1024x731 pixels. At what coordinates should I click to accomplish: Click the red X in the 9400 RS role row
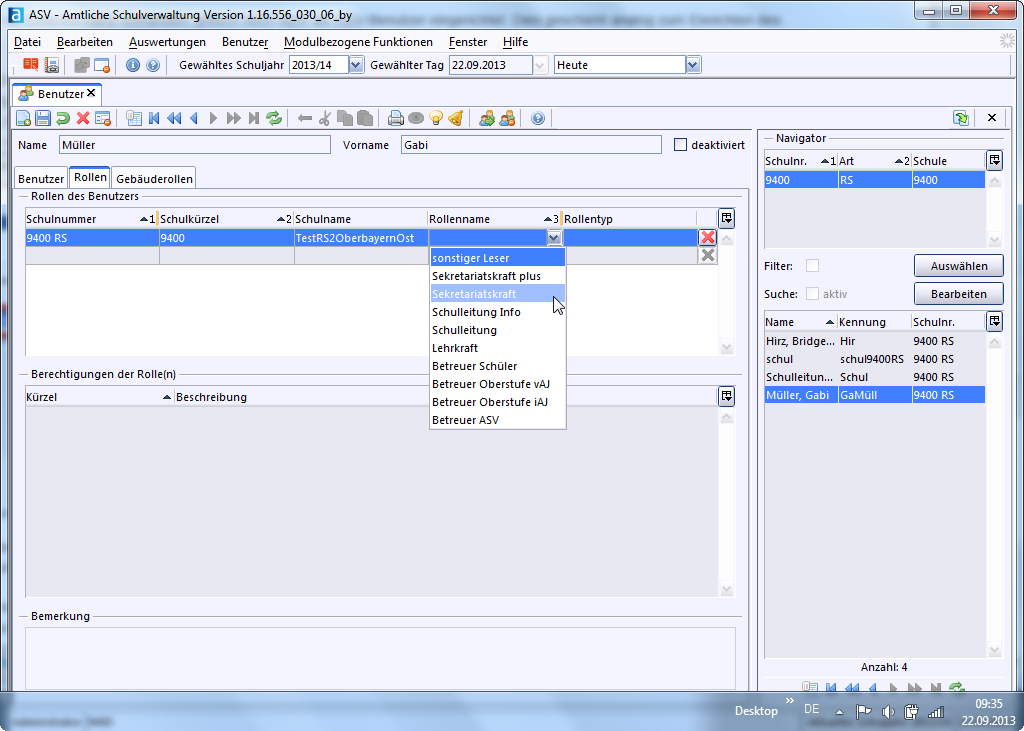pos(707,237)
